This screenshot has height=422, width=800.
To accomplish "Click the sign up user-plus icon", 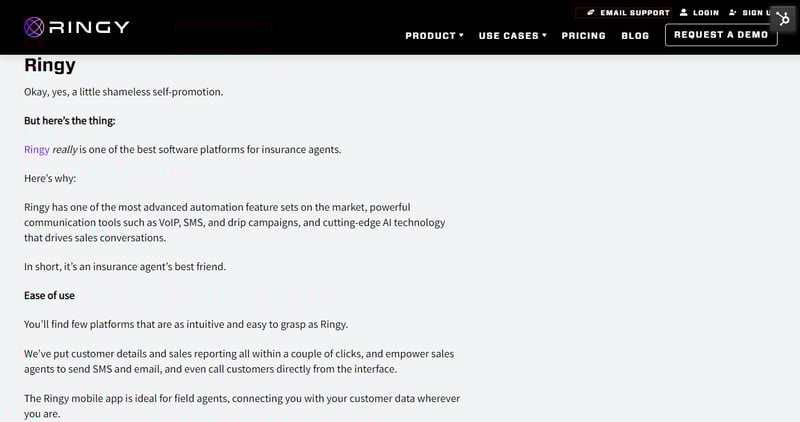I will (x=733, y=12).
